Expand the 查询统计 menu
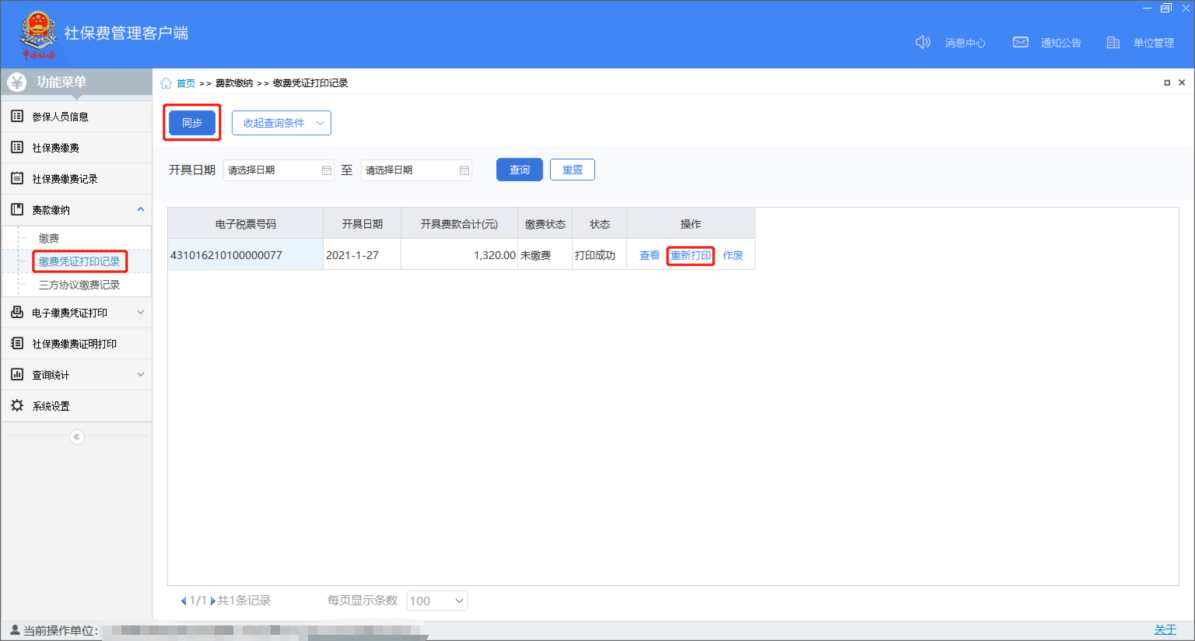The height and width of the screenshot is (641, 1195). (140, 375)
